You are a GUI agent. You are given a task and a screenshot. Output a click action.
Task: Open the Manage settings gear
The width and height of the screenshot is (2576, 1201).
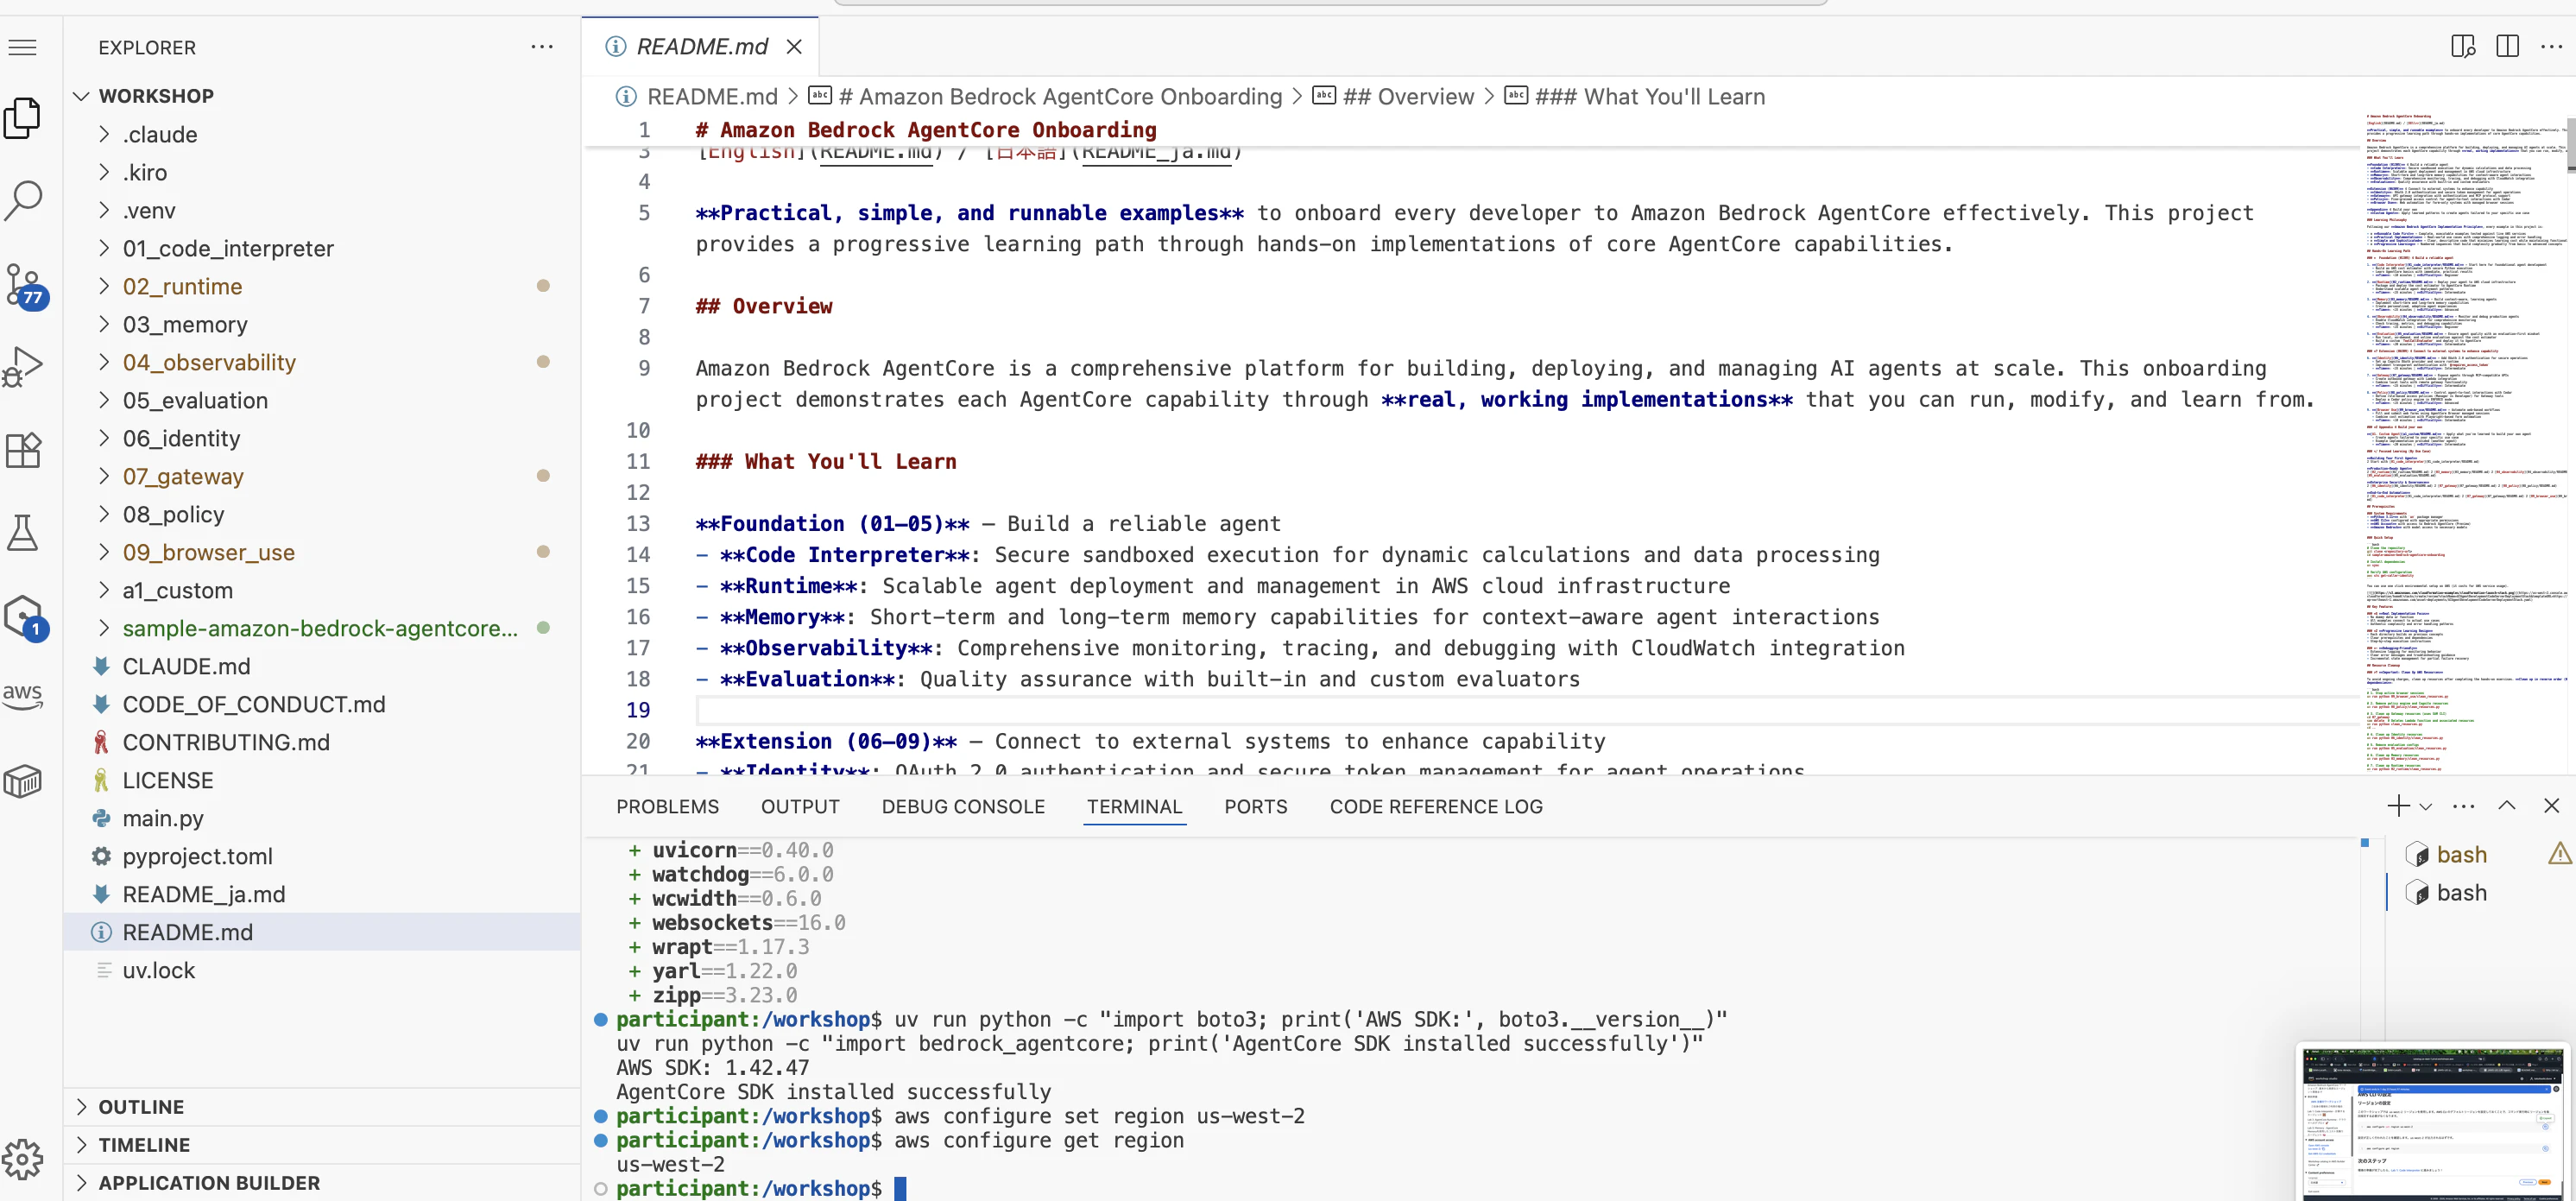pyautogui.click(x=23, y=1159)
